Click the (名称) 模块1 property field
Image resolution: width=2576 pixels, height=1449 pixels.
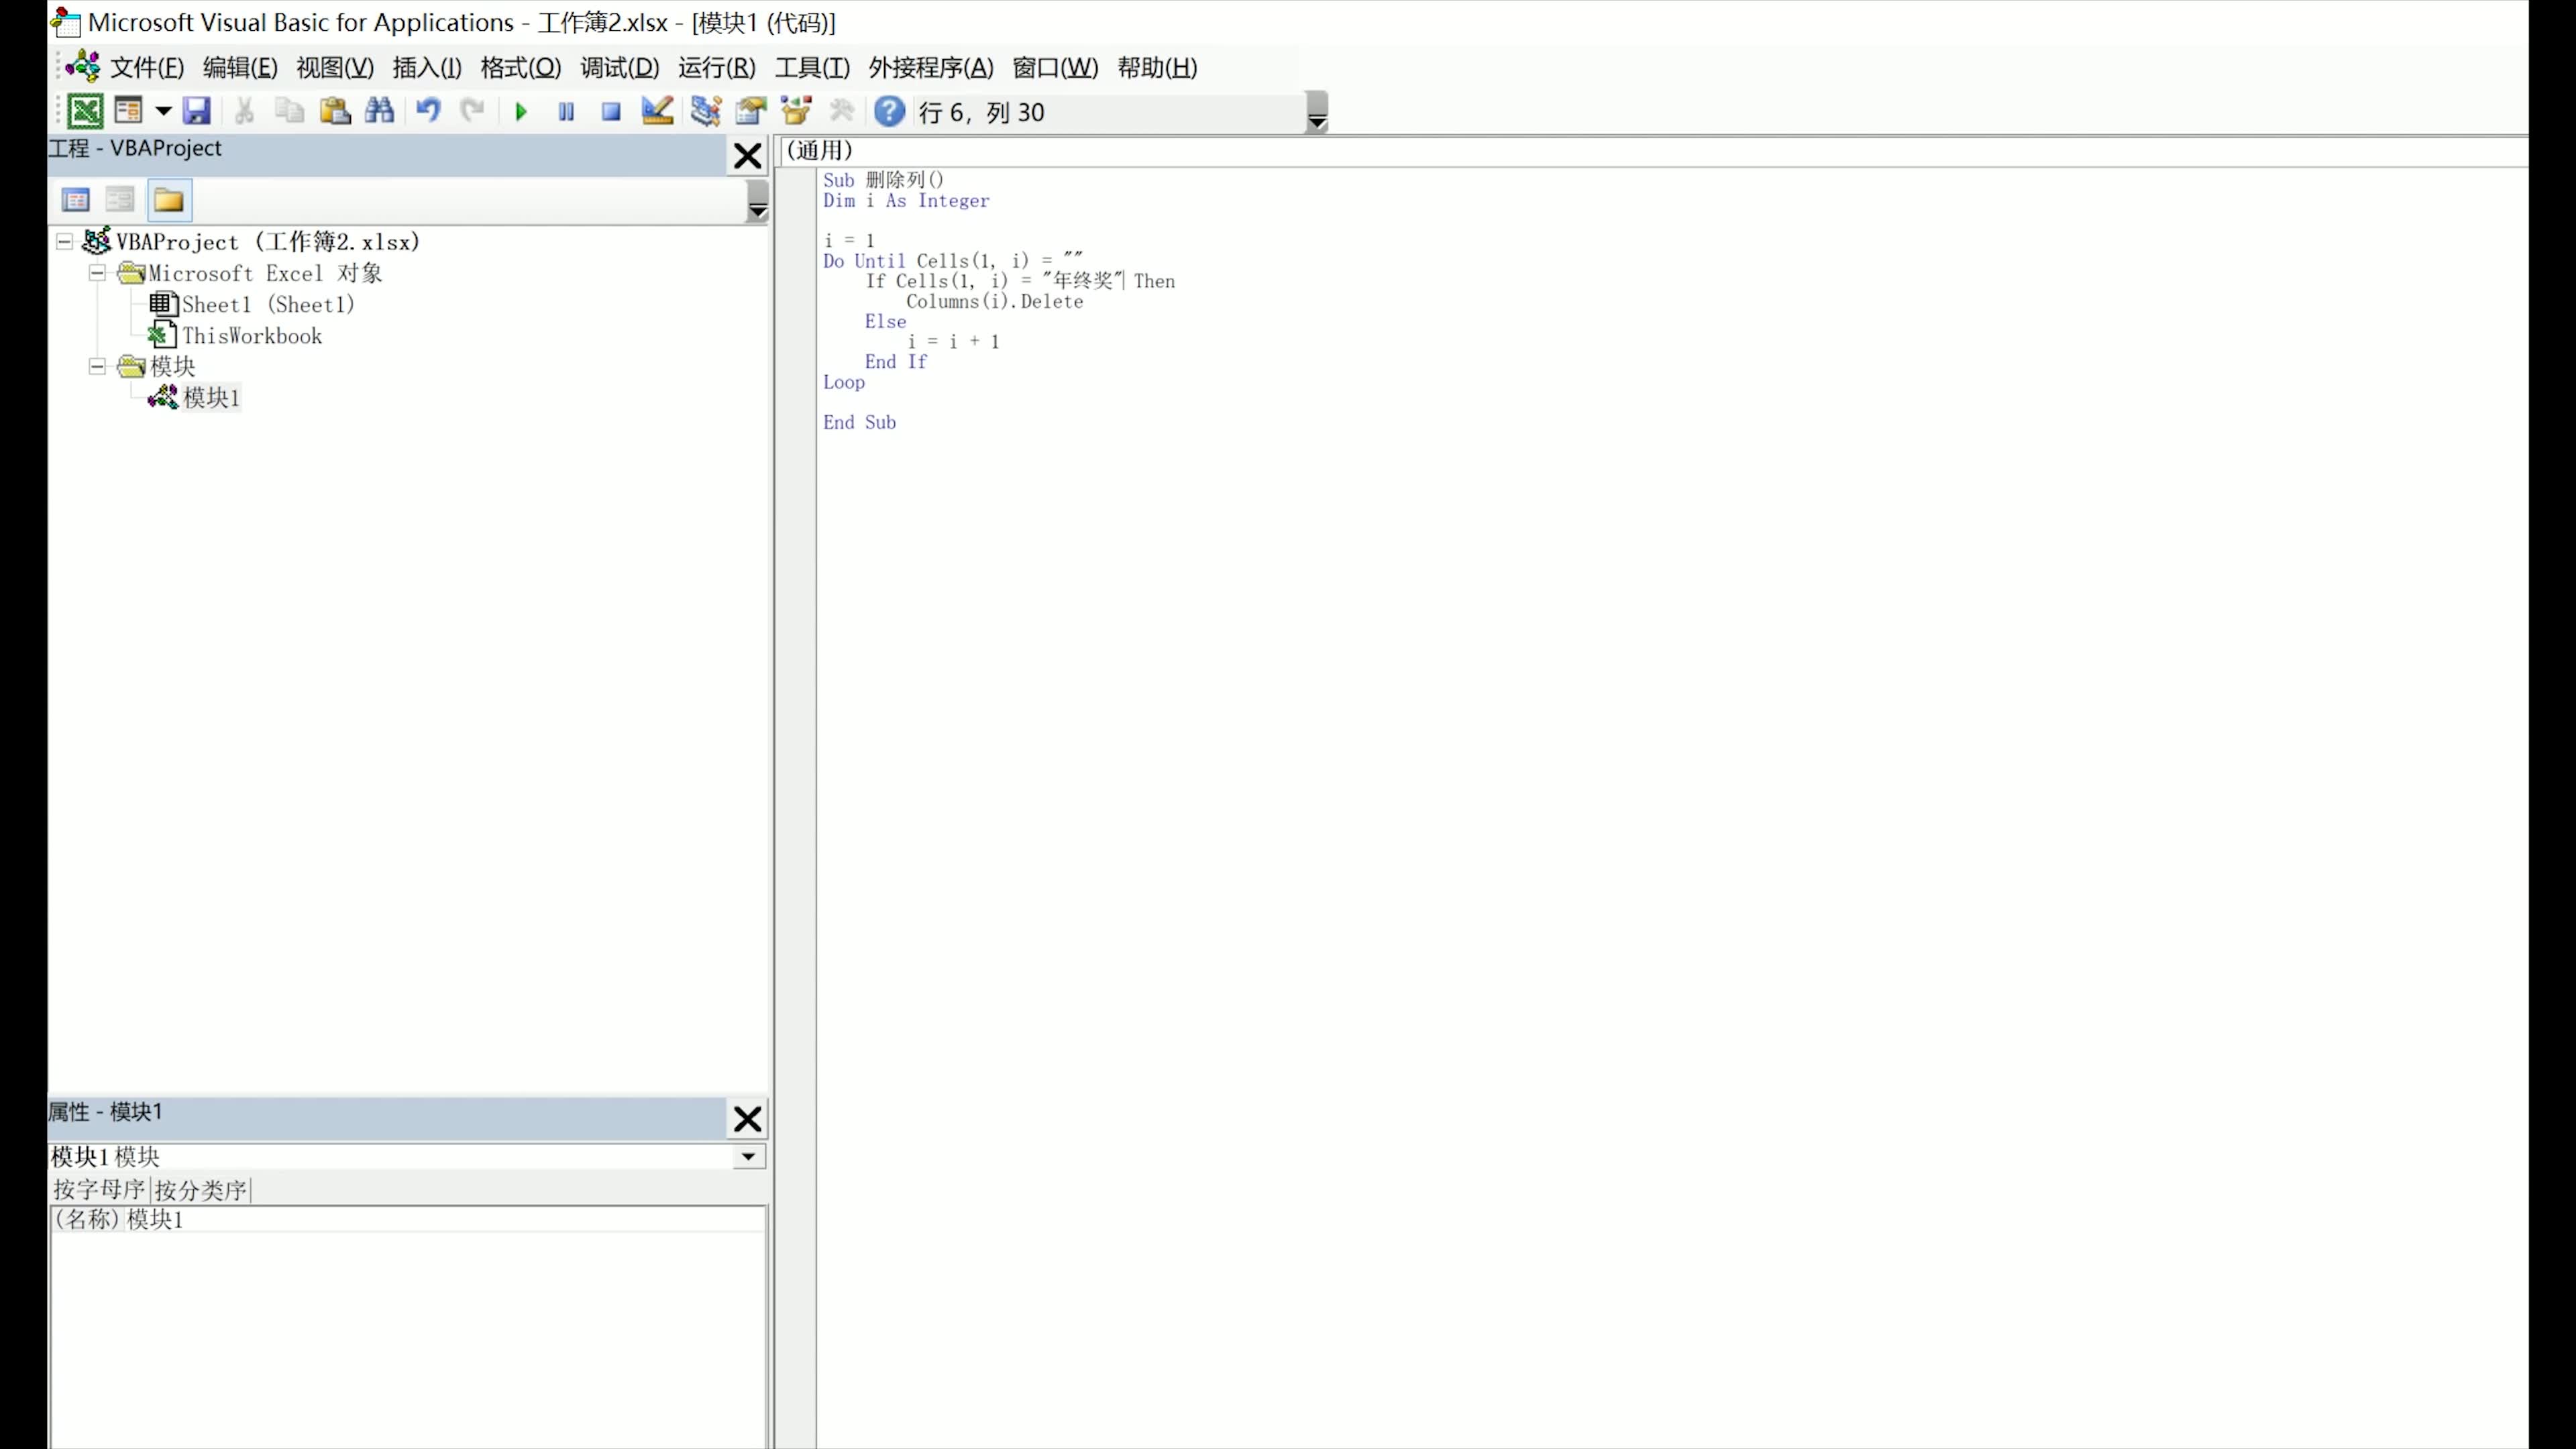(x=154, y=1219)
